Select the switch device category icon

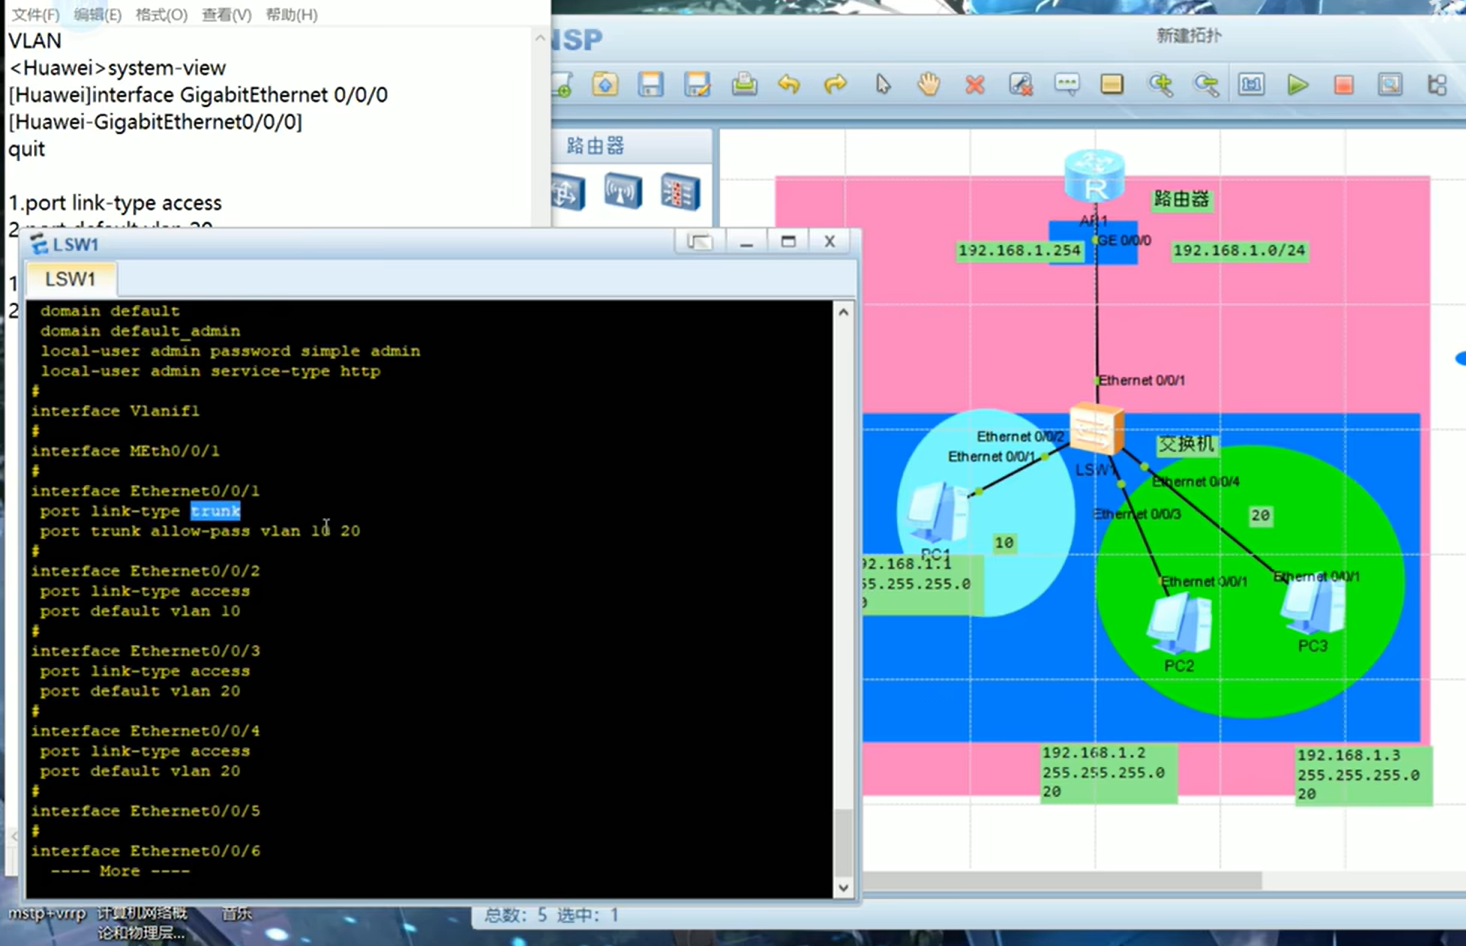(x=567, y=191)
